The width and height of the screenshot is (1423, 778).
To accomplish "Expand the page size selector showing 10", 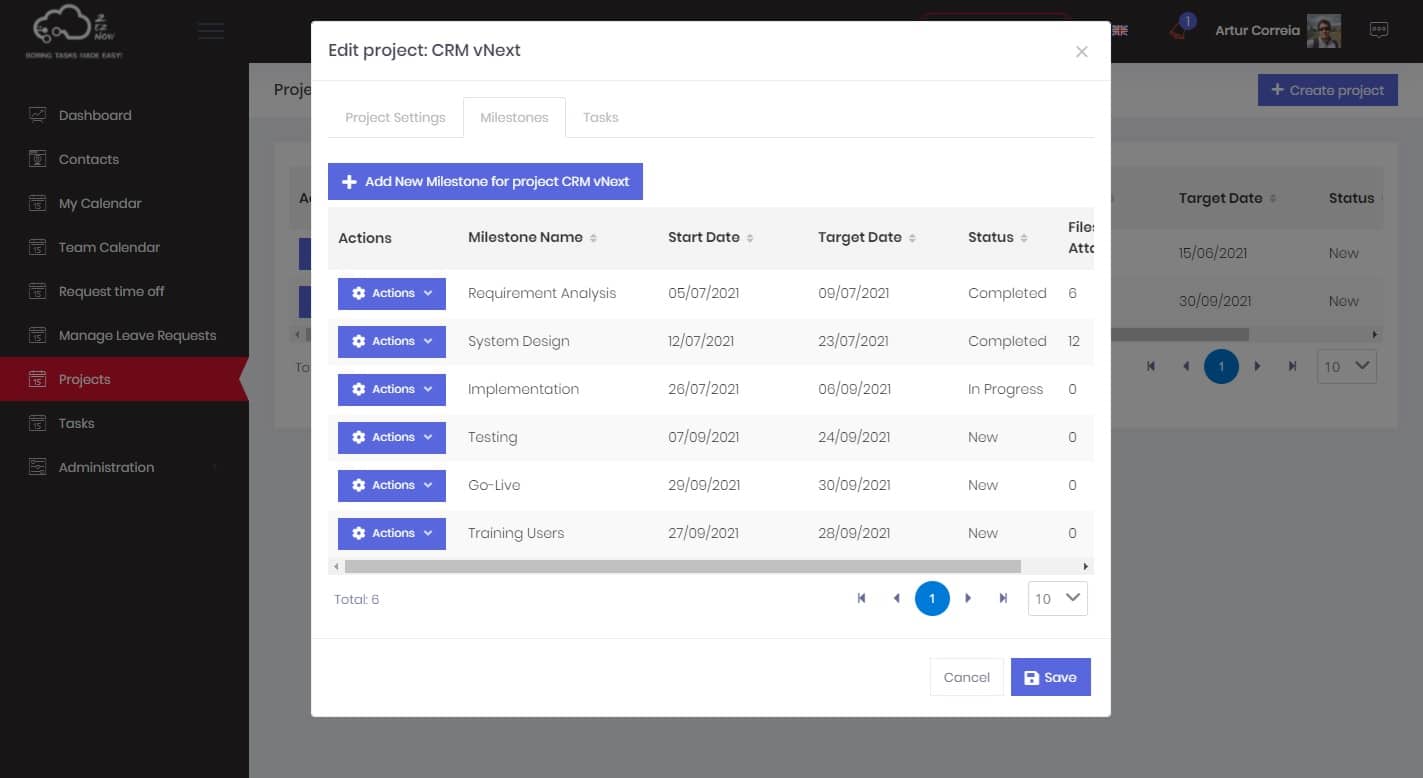I will pyautogui.click(x=1057, y=598).
